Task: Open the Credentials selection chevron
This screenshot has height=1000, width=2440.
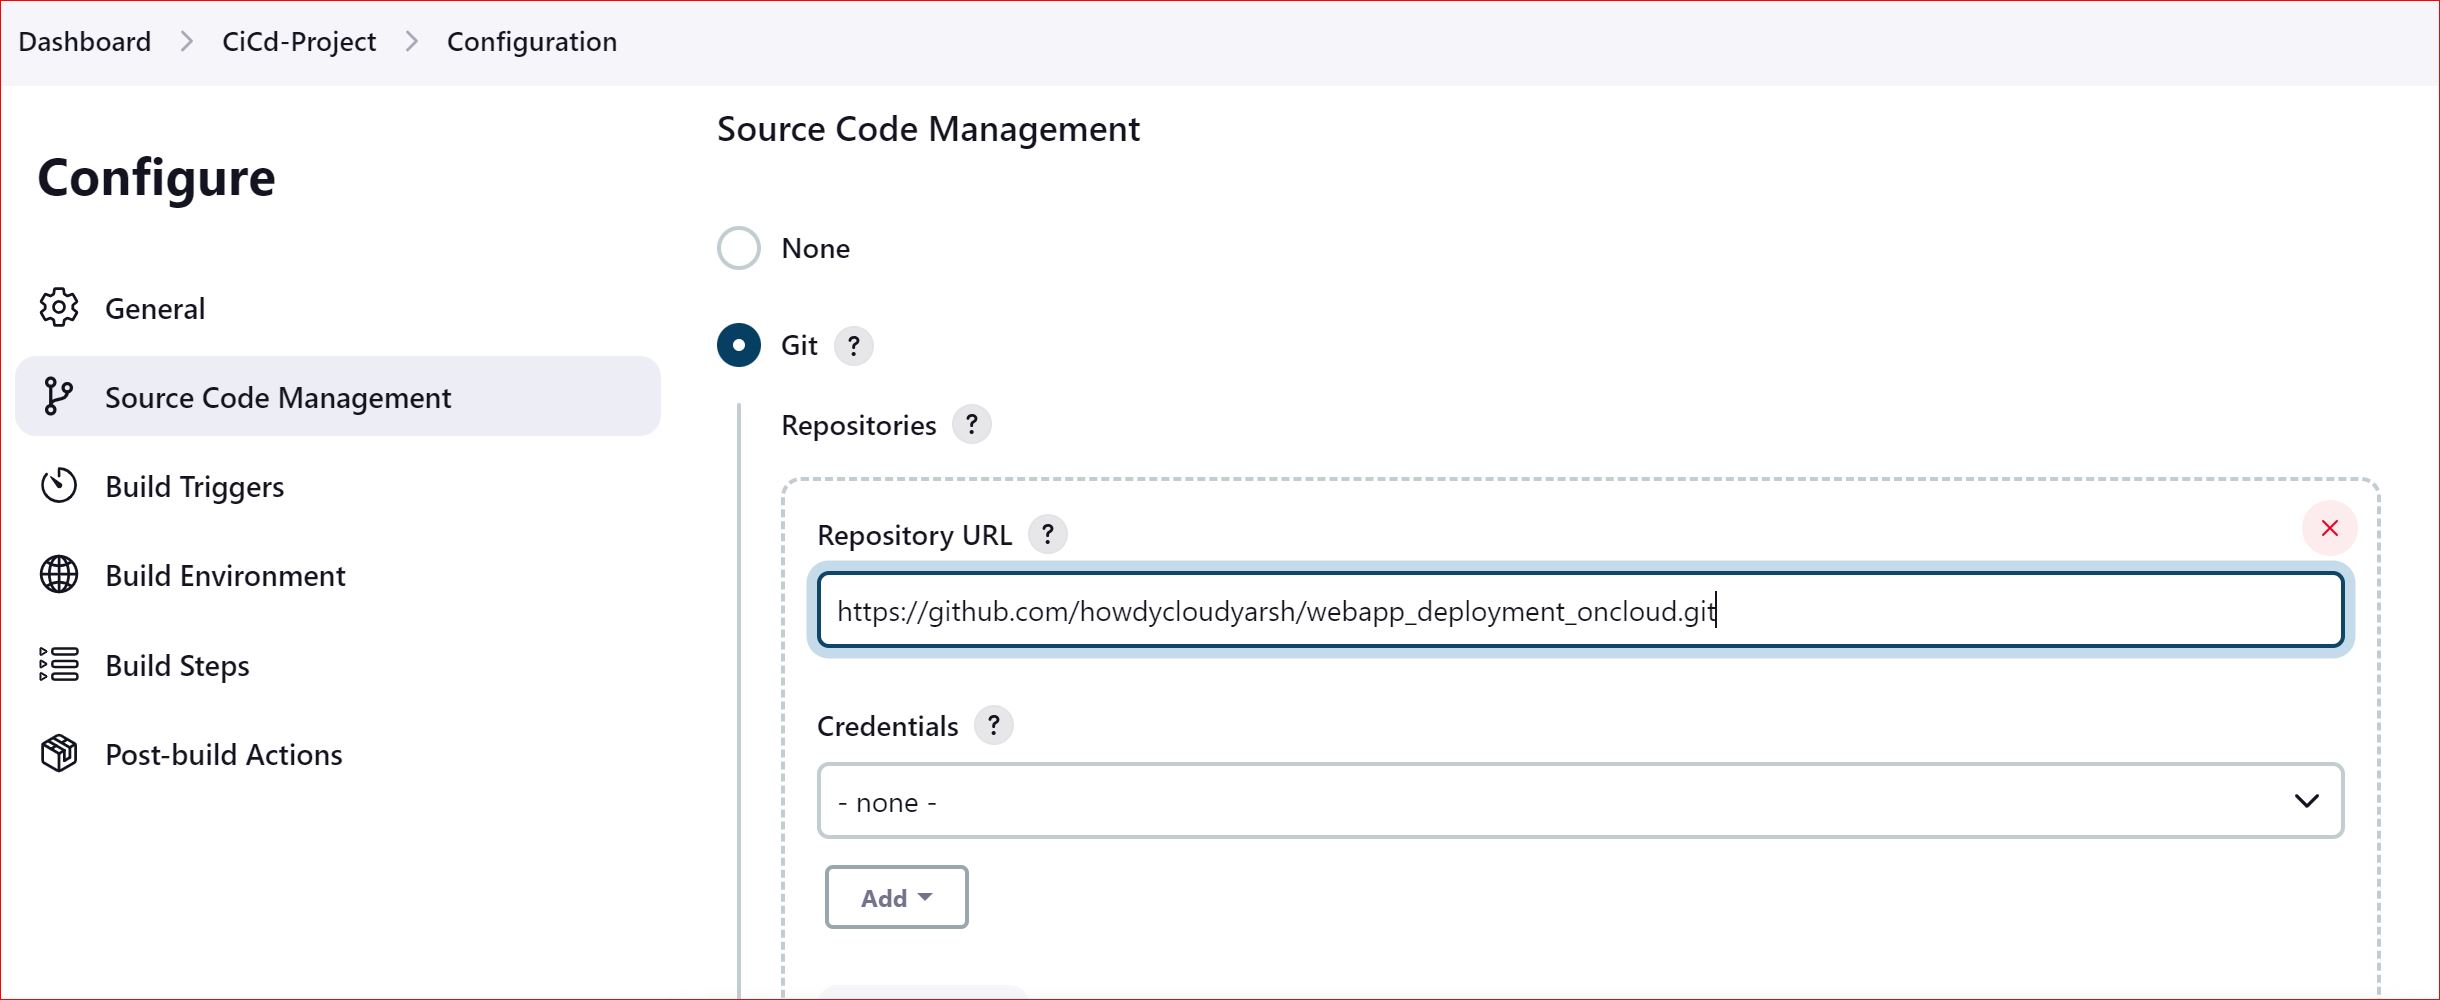Action: pos(2306,800)
